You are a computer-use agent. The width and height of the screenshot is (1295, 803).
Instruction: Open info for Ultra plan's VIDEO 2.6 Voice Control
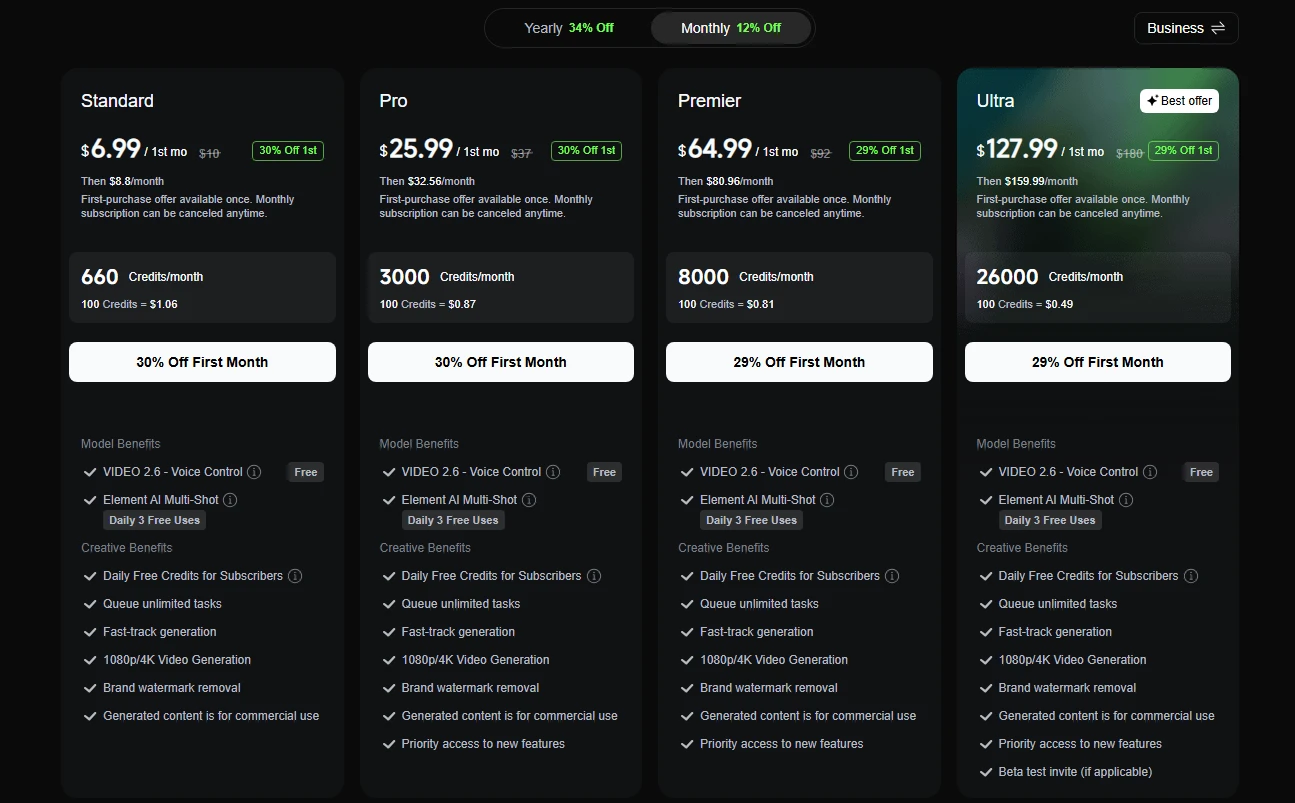coord(1150,472)
